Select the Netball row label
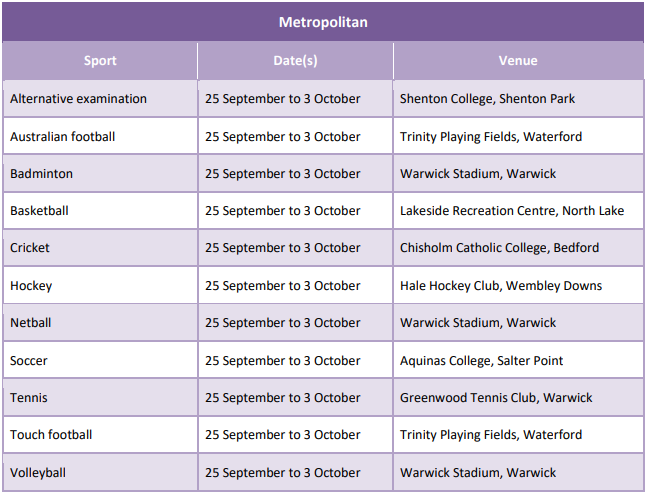Image resolution: width=647 pixels, height=494 pixels. tap(31, 323)
